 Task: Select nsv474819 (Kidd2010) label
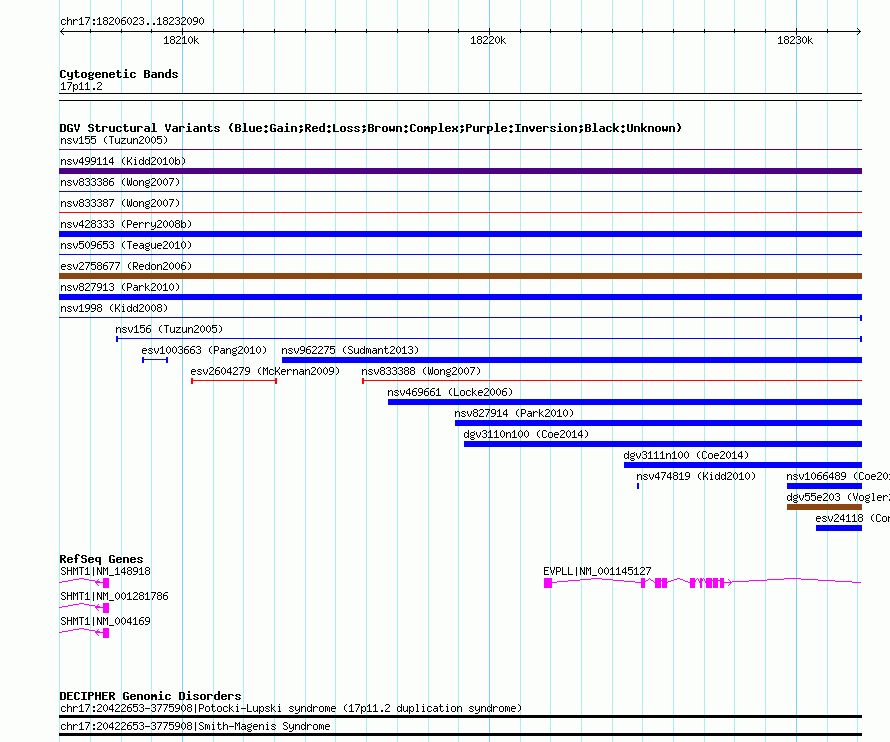coord(696,476)
